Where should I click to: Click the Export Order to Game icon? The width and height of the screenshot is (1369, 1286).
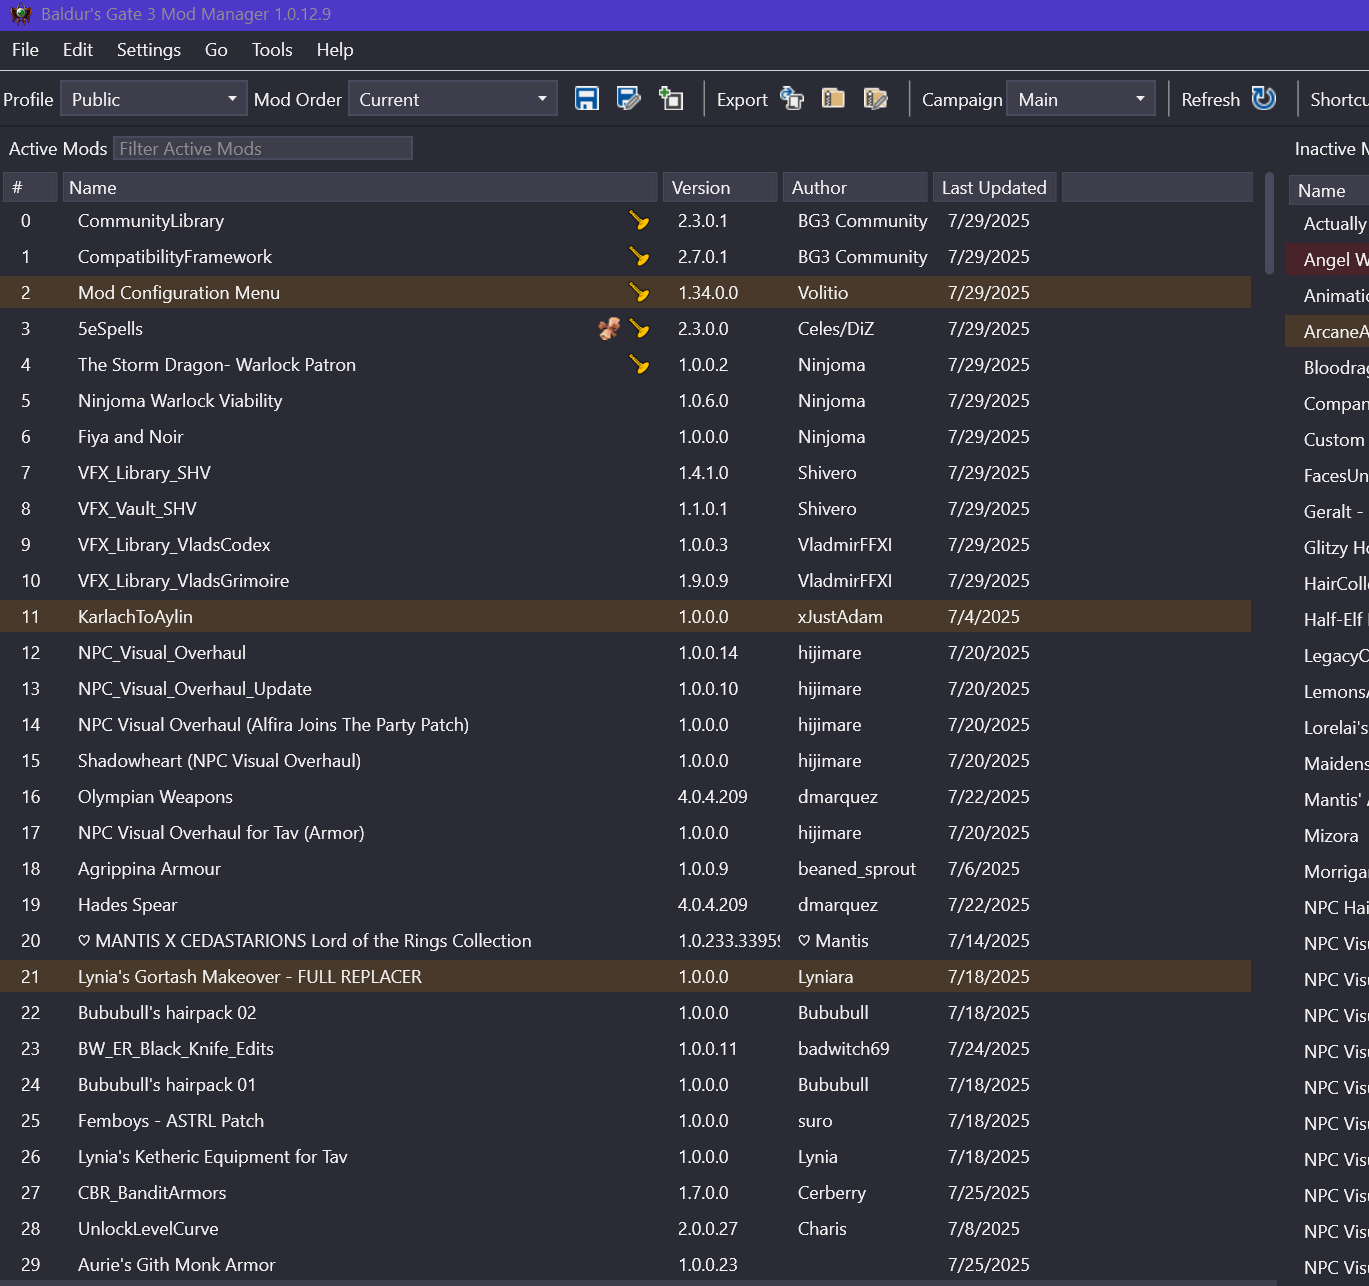792,98
